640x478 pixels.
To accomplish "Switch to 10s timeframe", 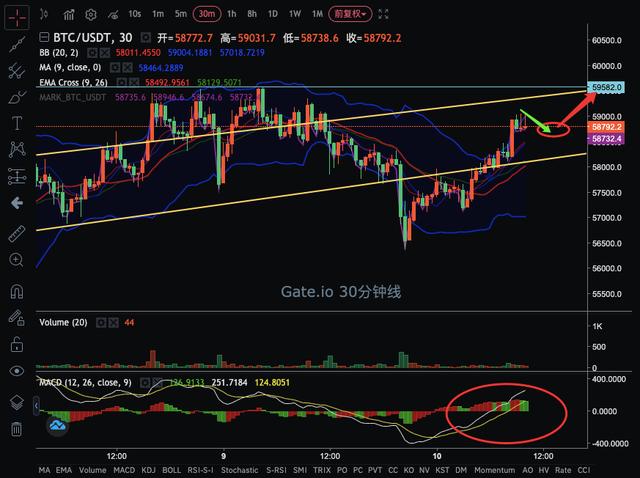I will pos(134,14).
